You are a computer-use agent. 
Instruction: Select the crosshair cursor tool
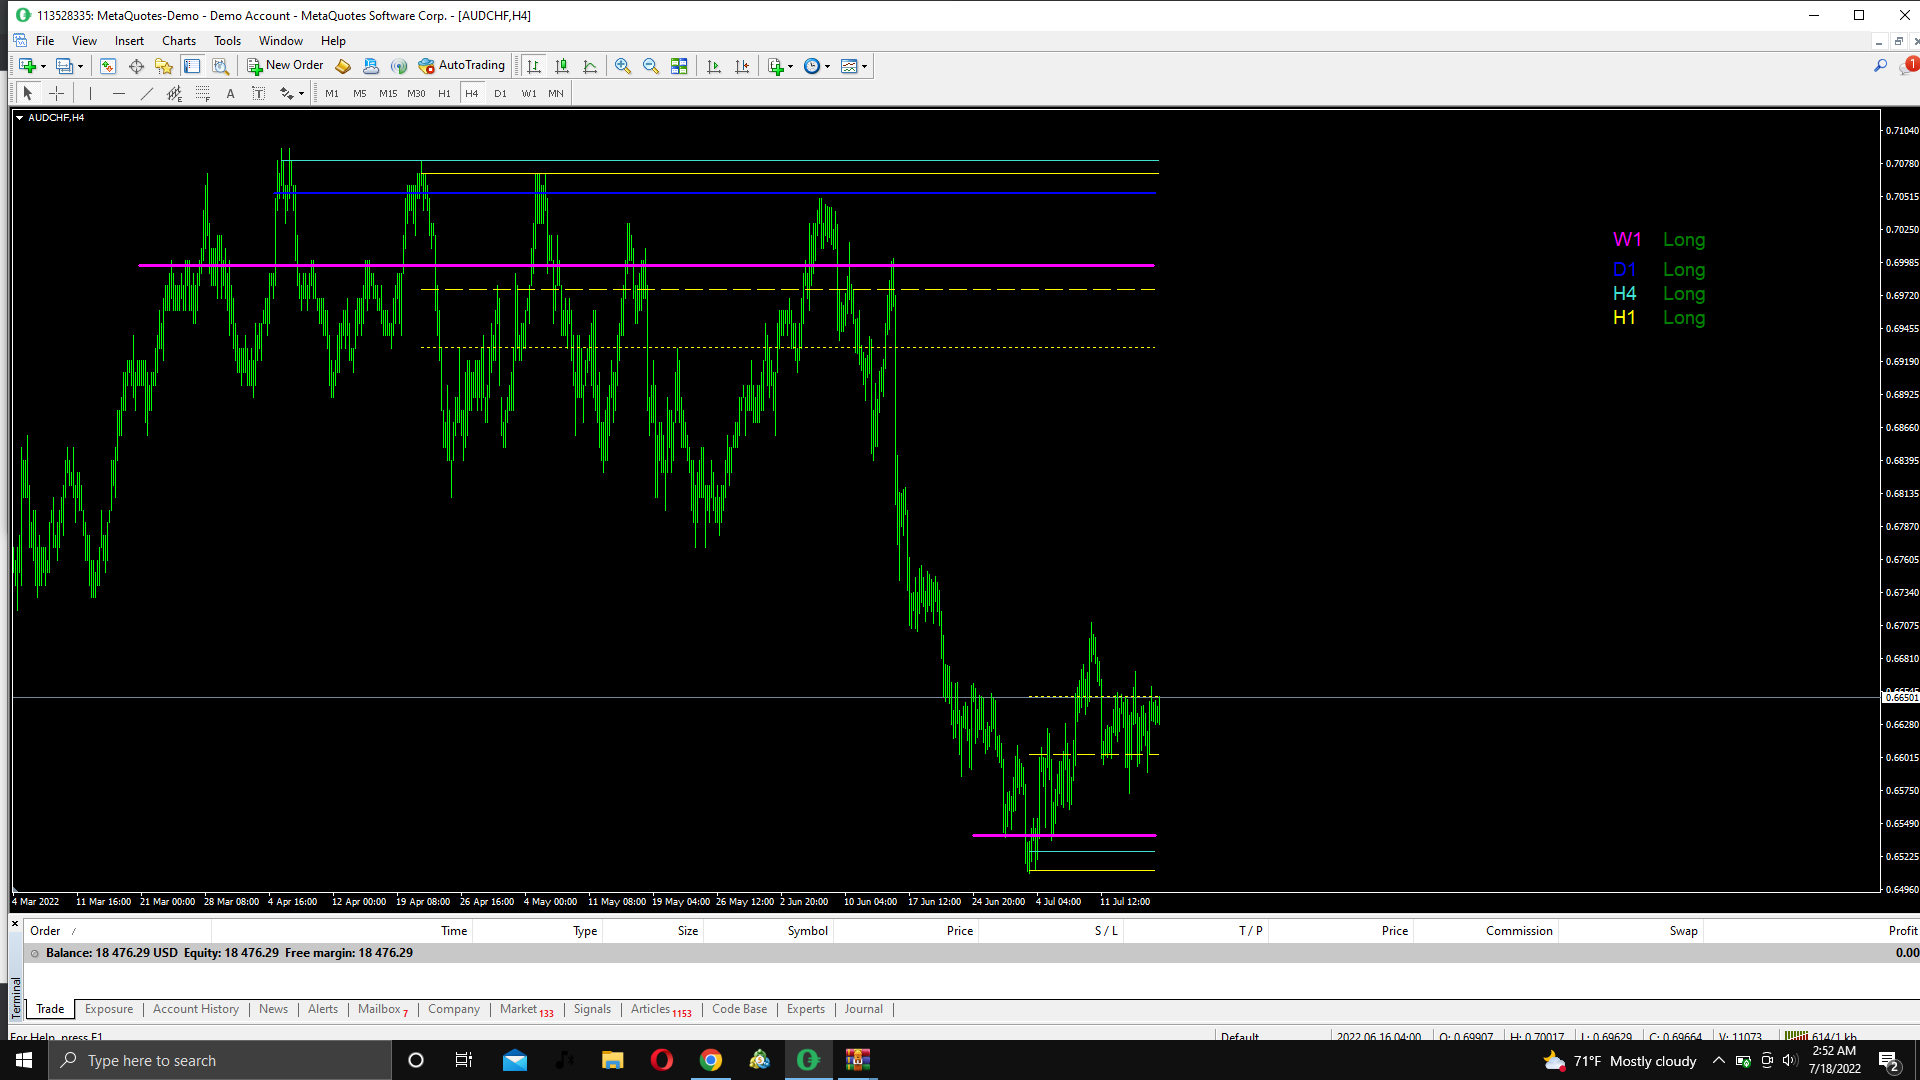57,93
